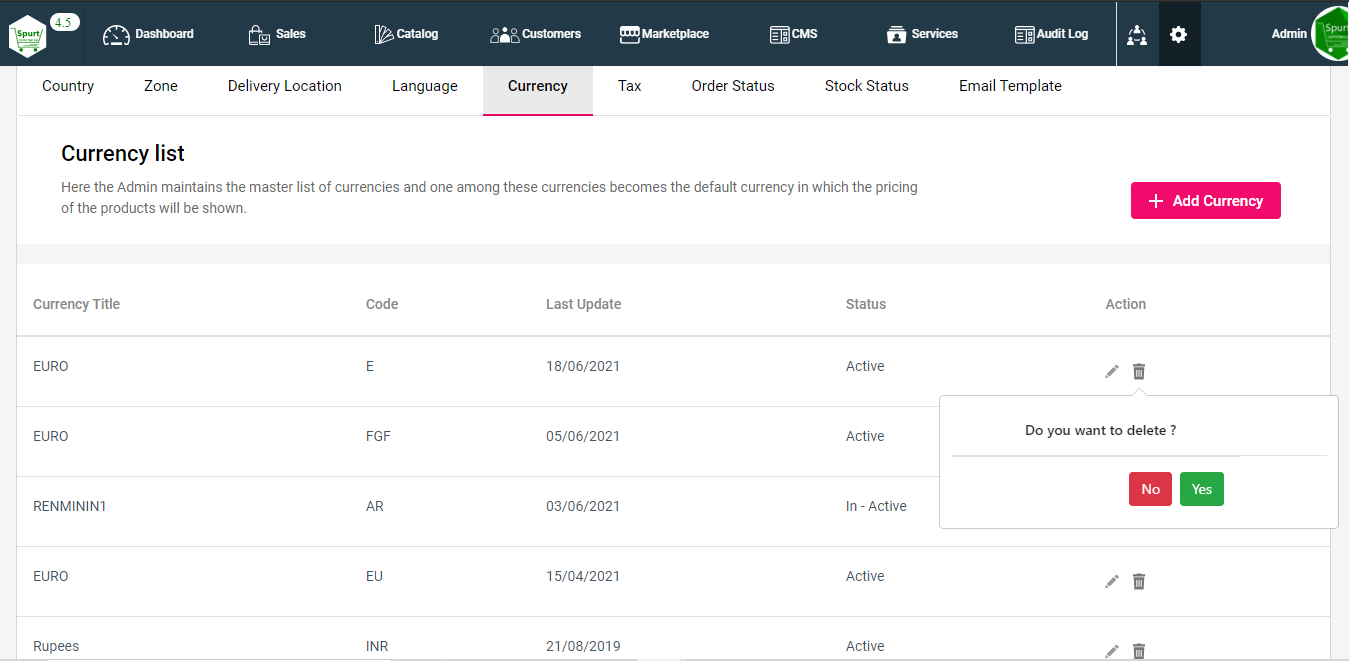Image resolution: width=1349 pixels, height=661 pixels.
Task: Edit the EURO row with code E
Action: coord(1112,371)
